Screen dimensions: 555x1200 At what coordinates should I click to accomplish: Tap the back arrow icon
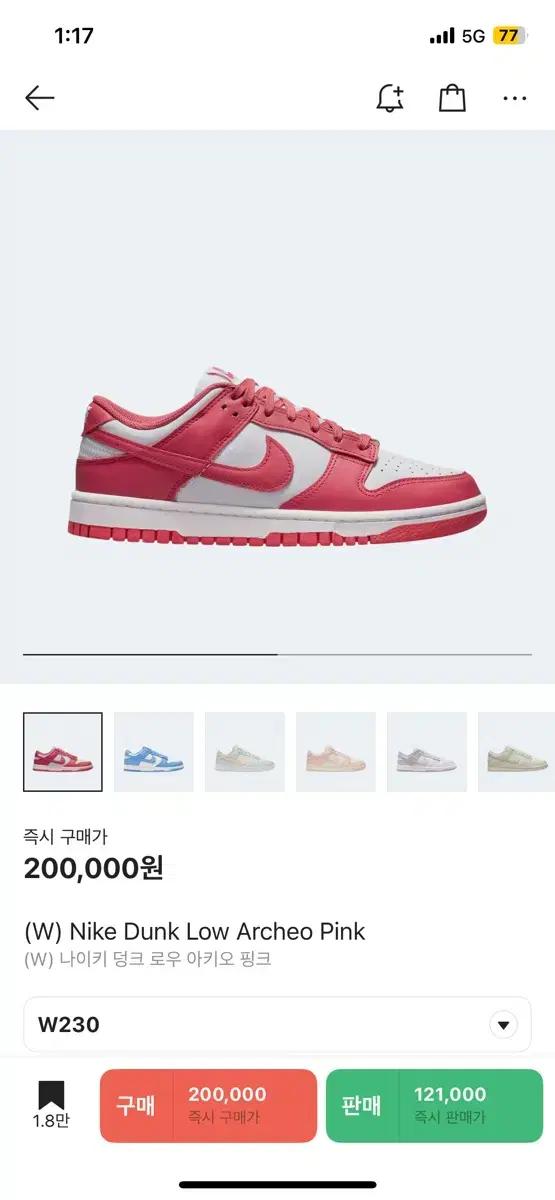point(39,98)
